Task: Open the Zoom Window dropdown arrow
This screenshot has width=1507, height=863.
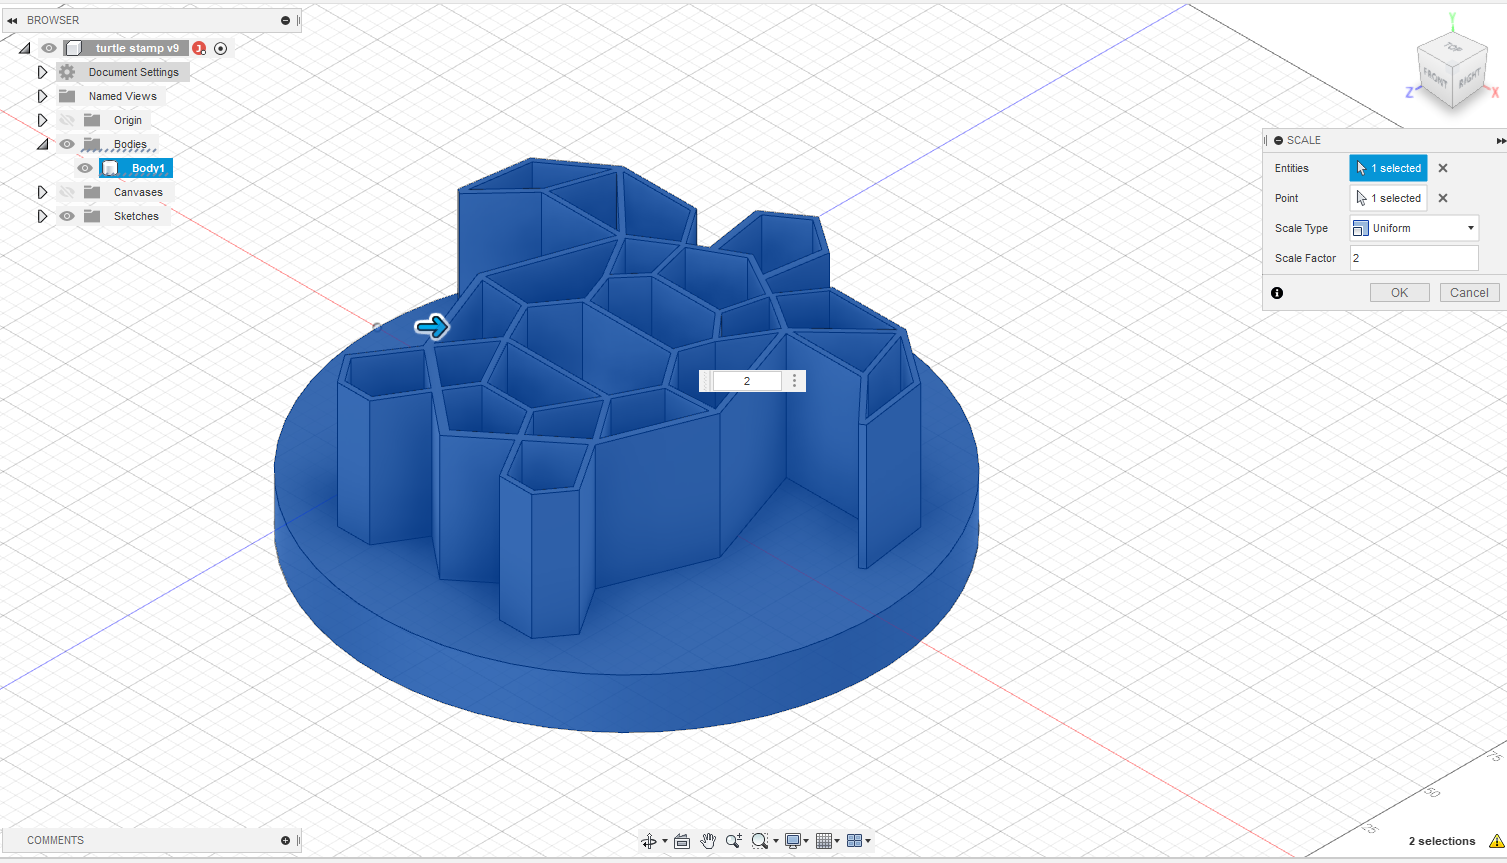Action: coord(776,841)
